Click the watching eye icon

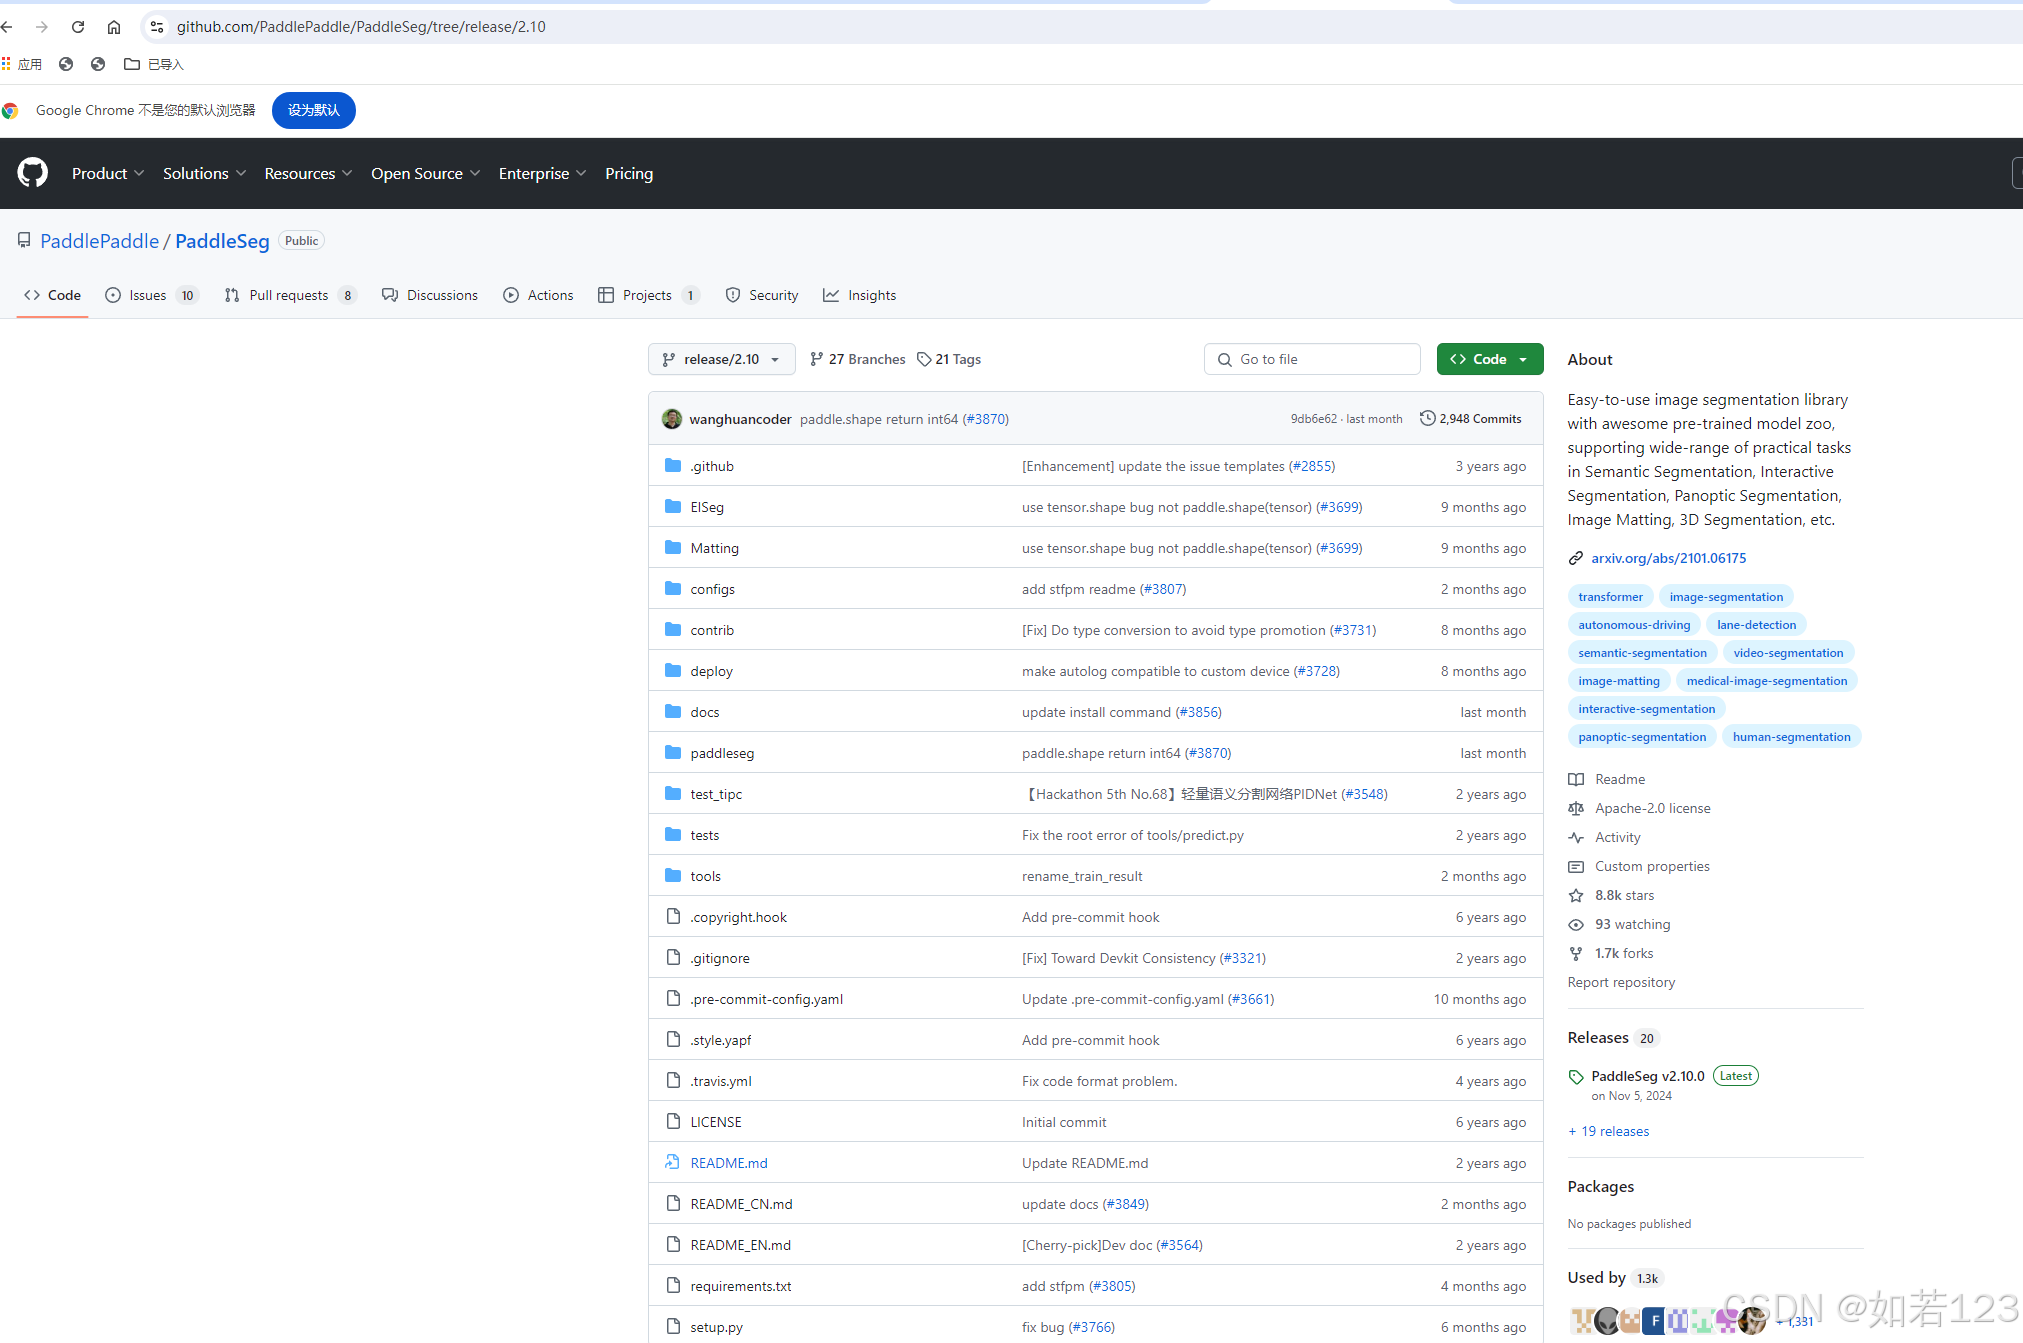[1576, 924]
